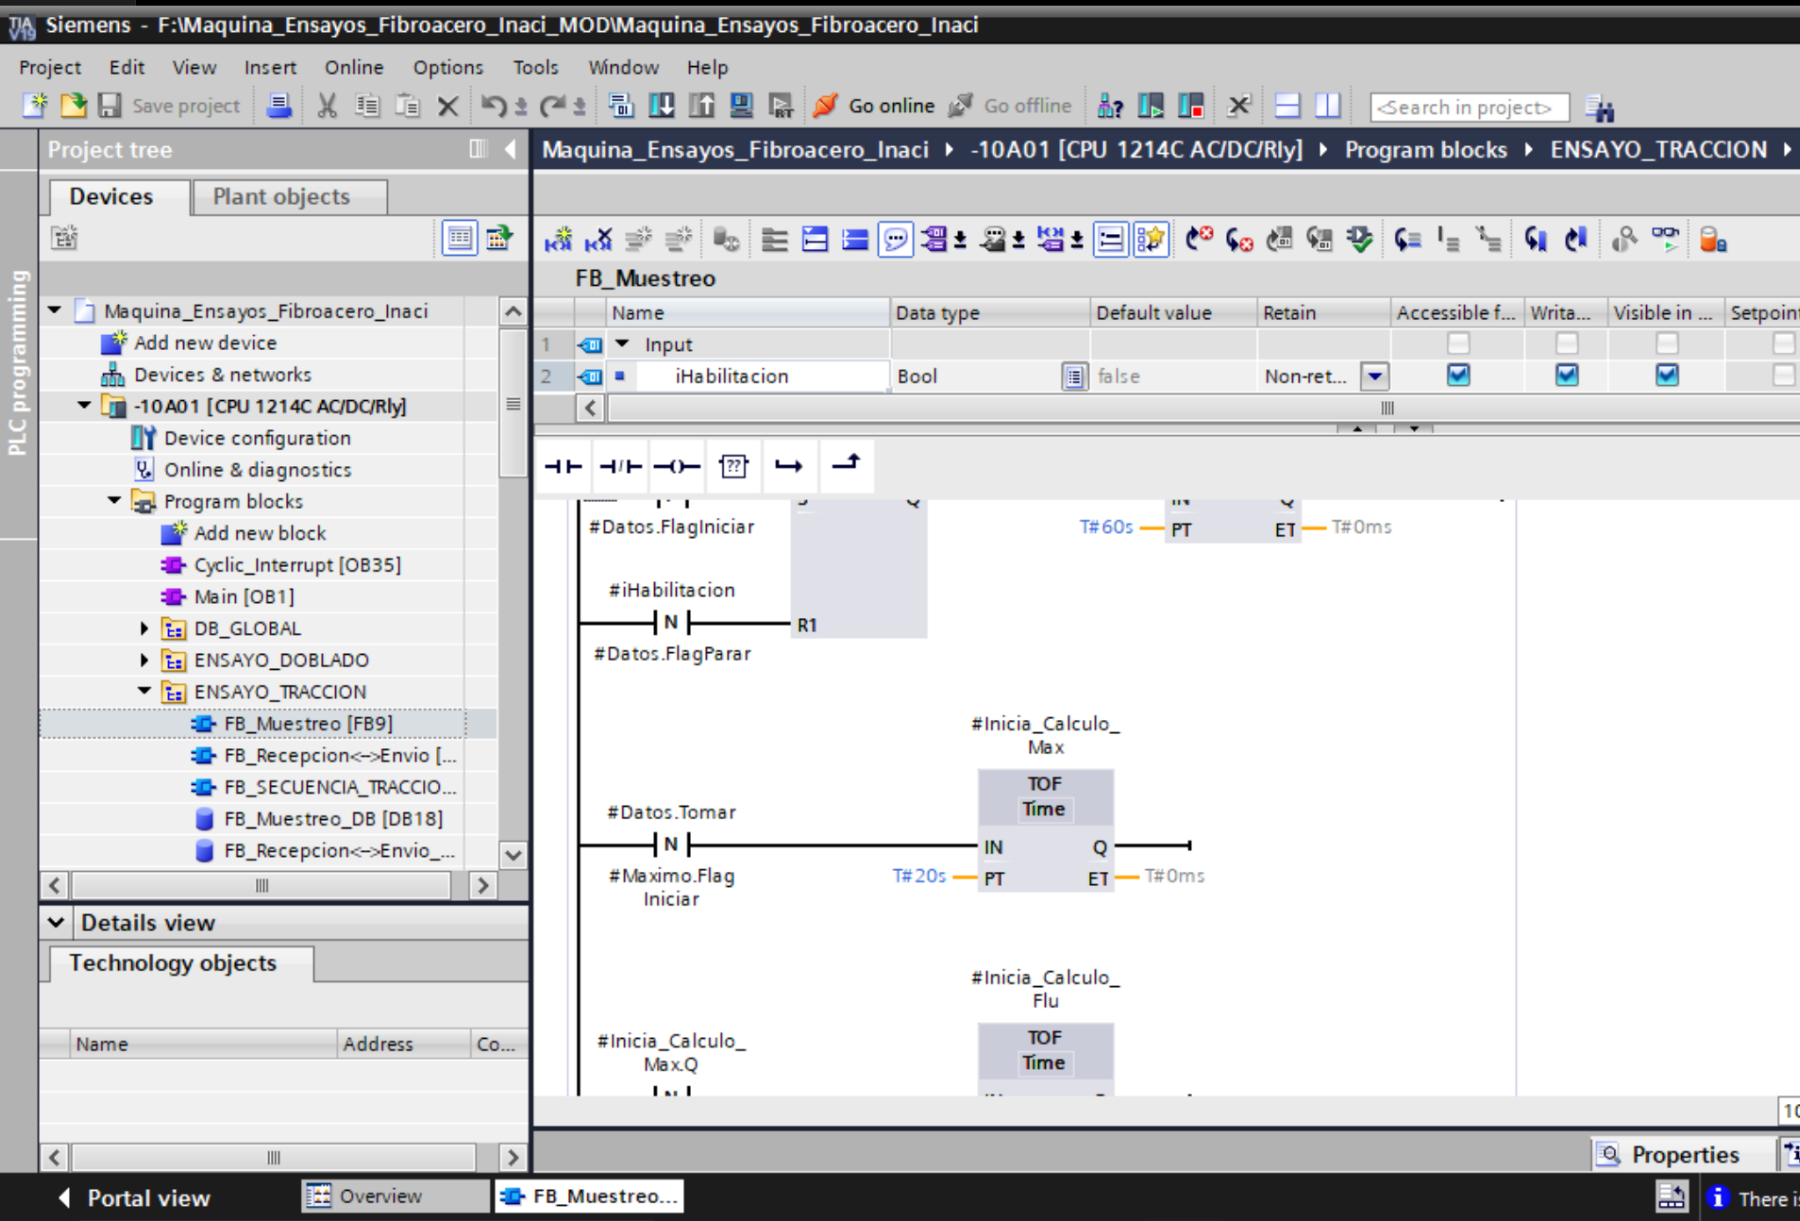The image size is (1800, 1221).
Task: Open the Online menu
Action: click(x=352, y=67)
